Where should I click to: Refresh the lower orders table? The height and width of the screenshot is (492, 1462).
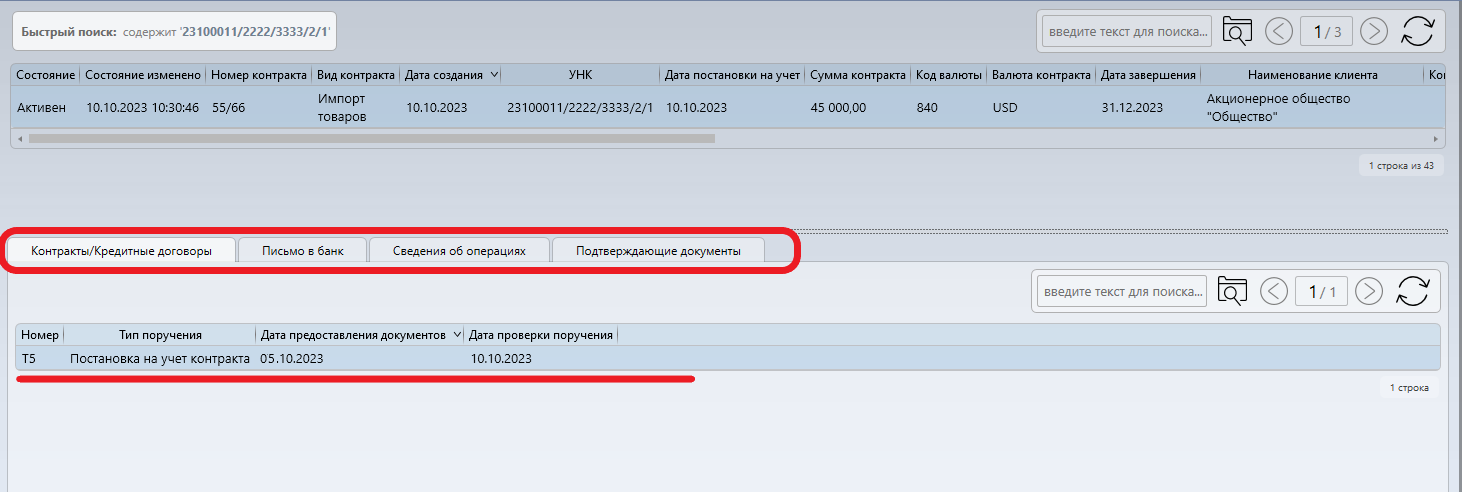pyautogui.click(x=1413, y=292)
